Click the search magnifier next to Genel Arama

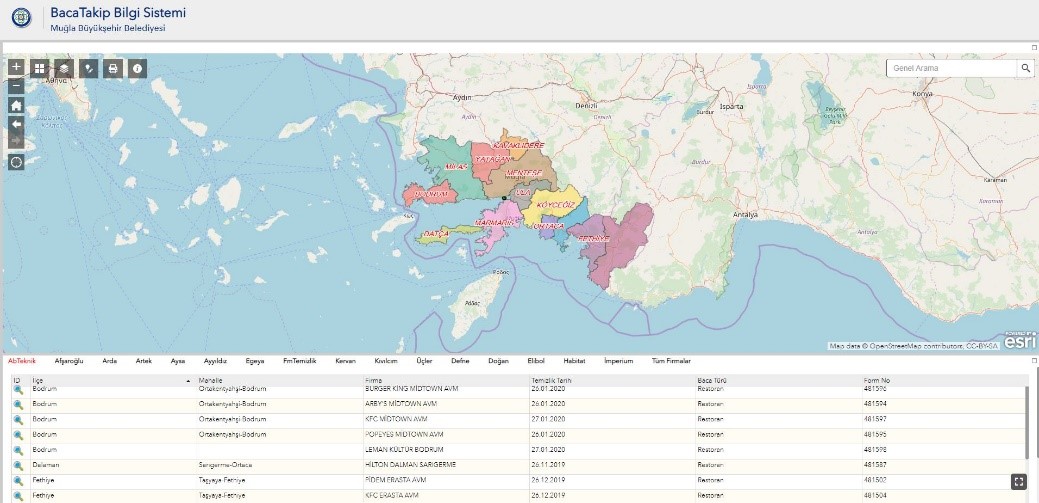point(1026,68)
